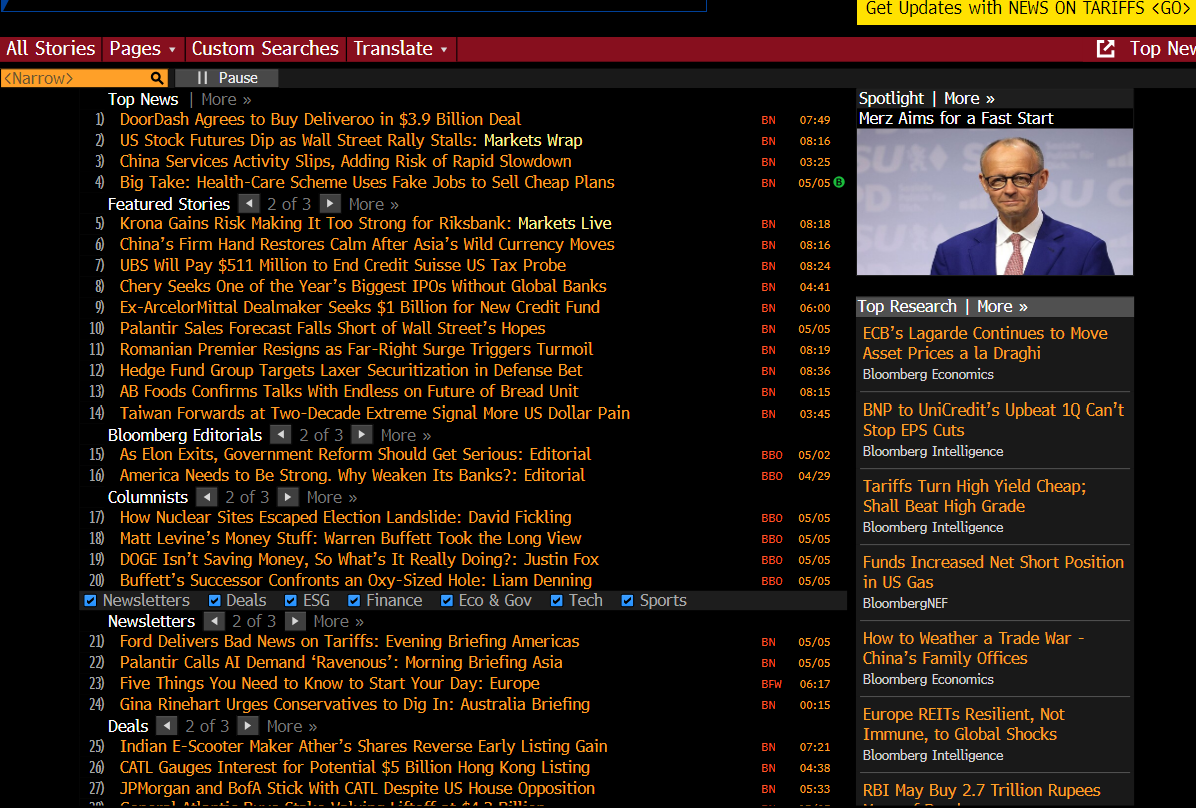Click the Spotlight section heading
The image size is (1196, 808).
click(x=891, y=98)
